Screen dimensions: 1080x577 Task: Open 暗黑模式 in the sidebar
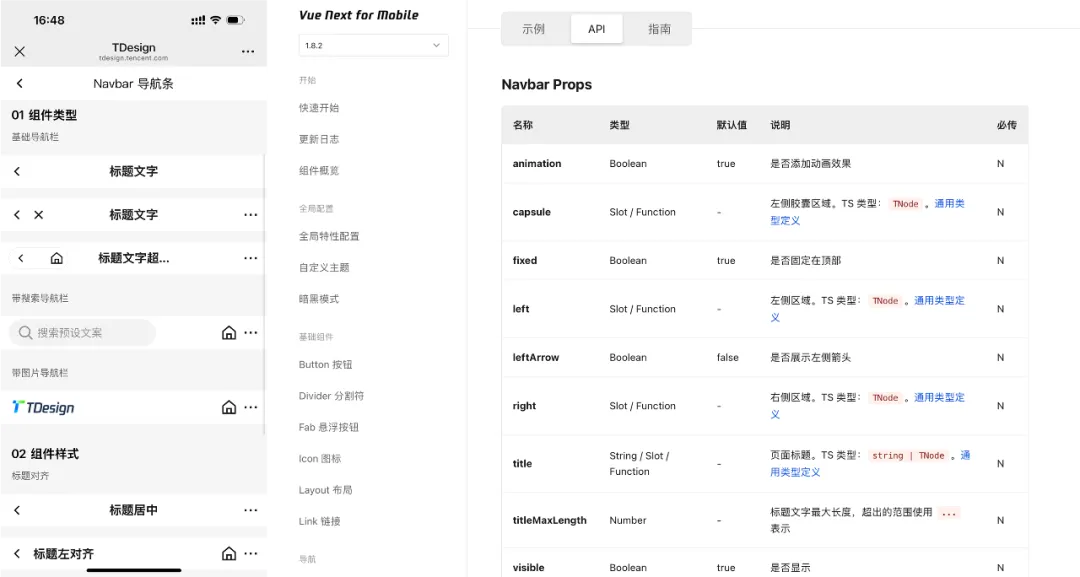tap(319, 299)
